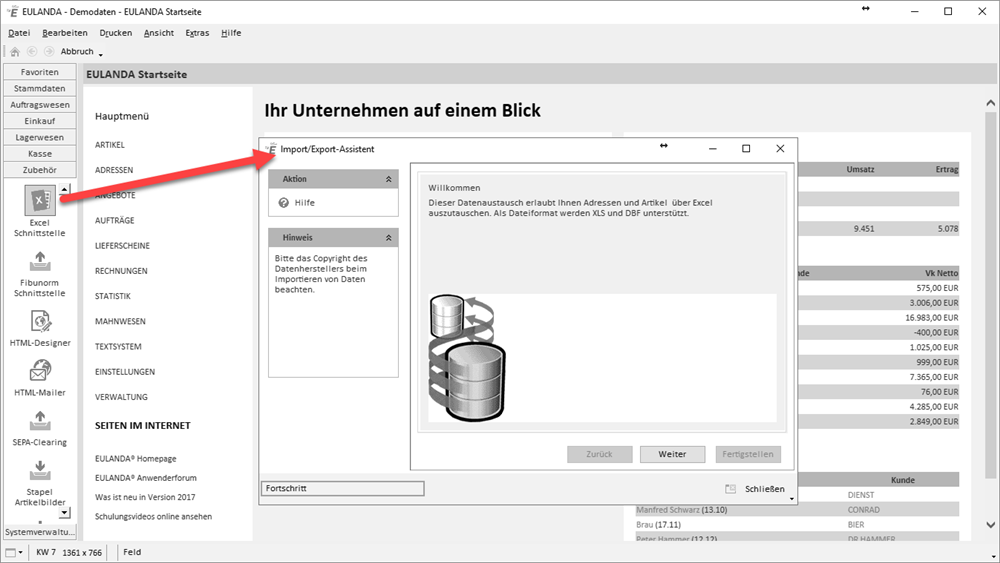Open the Ansicht menu
The width and height of the screenshot is (1000, 563).
[158, 33]
